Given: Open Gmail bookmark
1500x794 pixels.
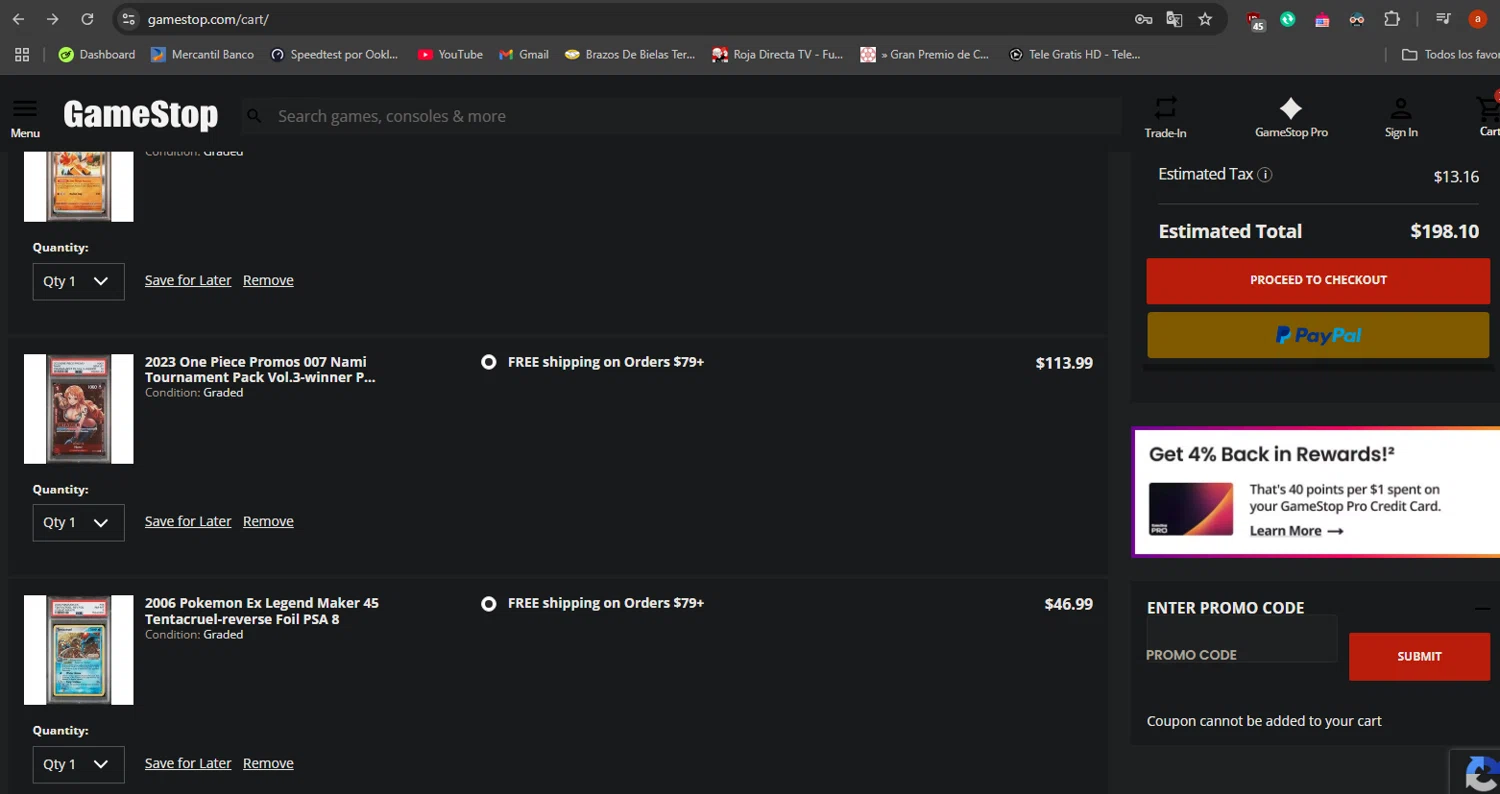Looking at the screenshot, I should pos(524,55).
